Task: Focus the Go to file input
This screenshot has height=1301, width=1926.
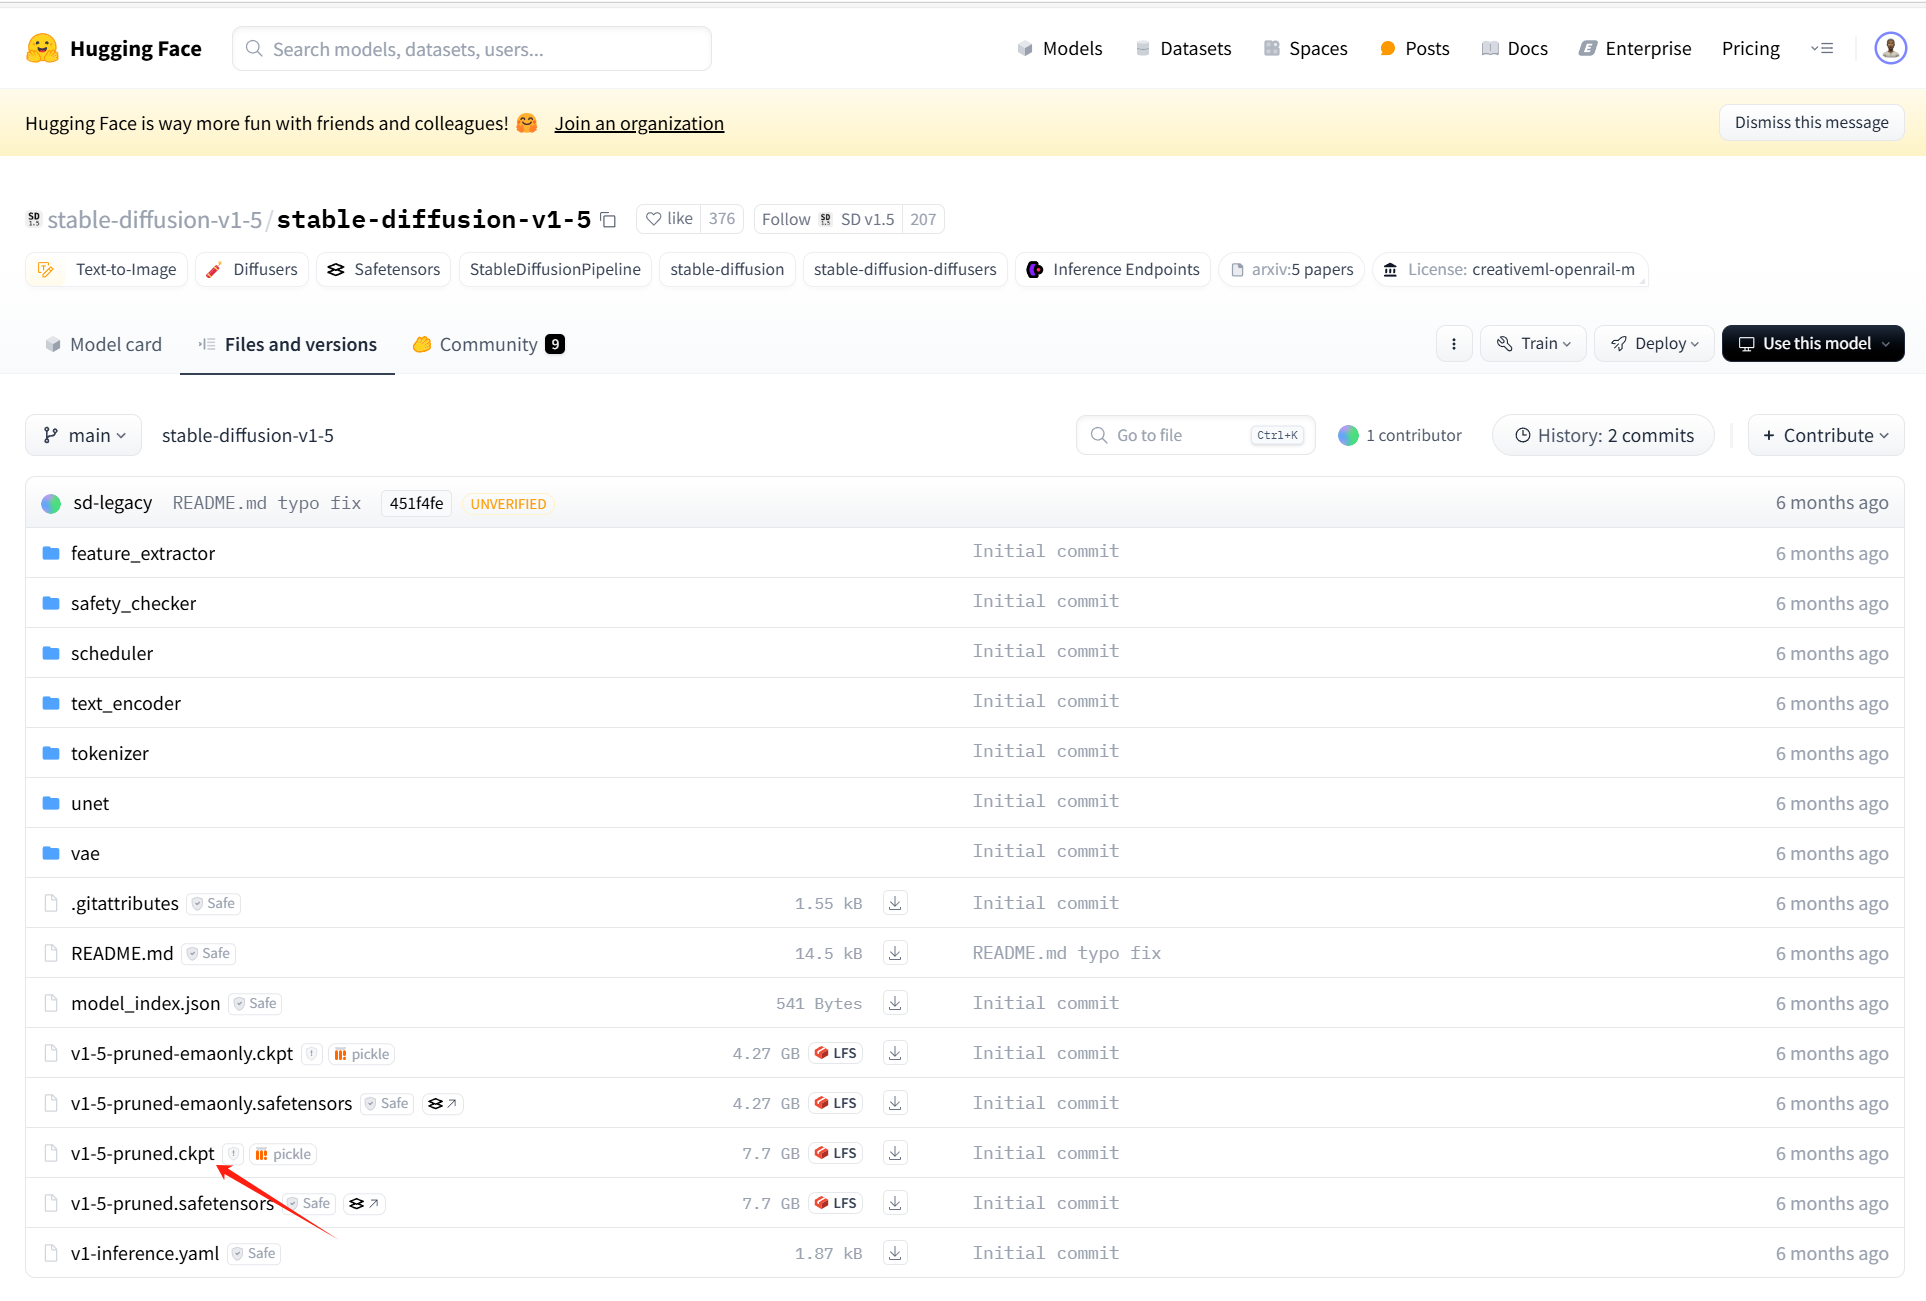Action: (1196, 435)
